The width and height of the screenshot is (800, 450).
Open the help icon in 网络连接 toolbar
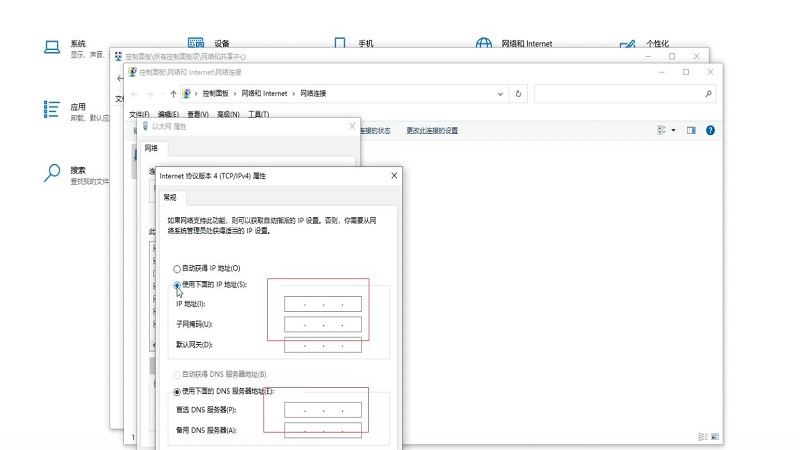[710, 131]
